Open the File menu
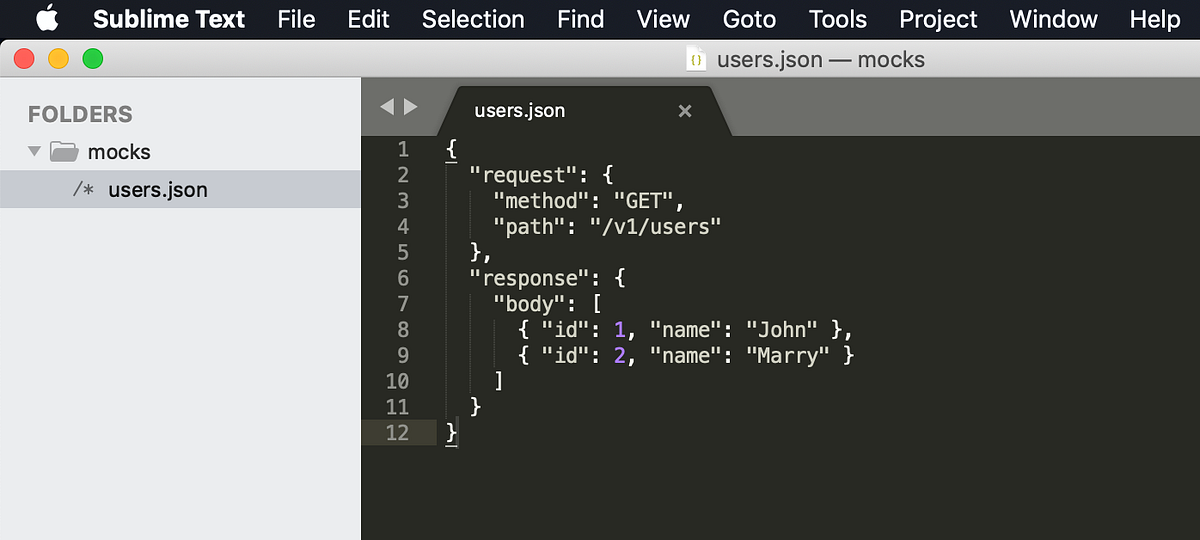 coord(296,19)
